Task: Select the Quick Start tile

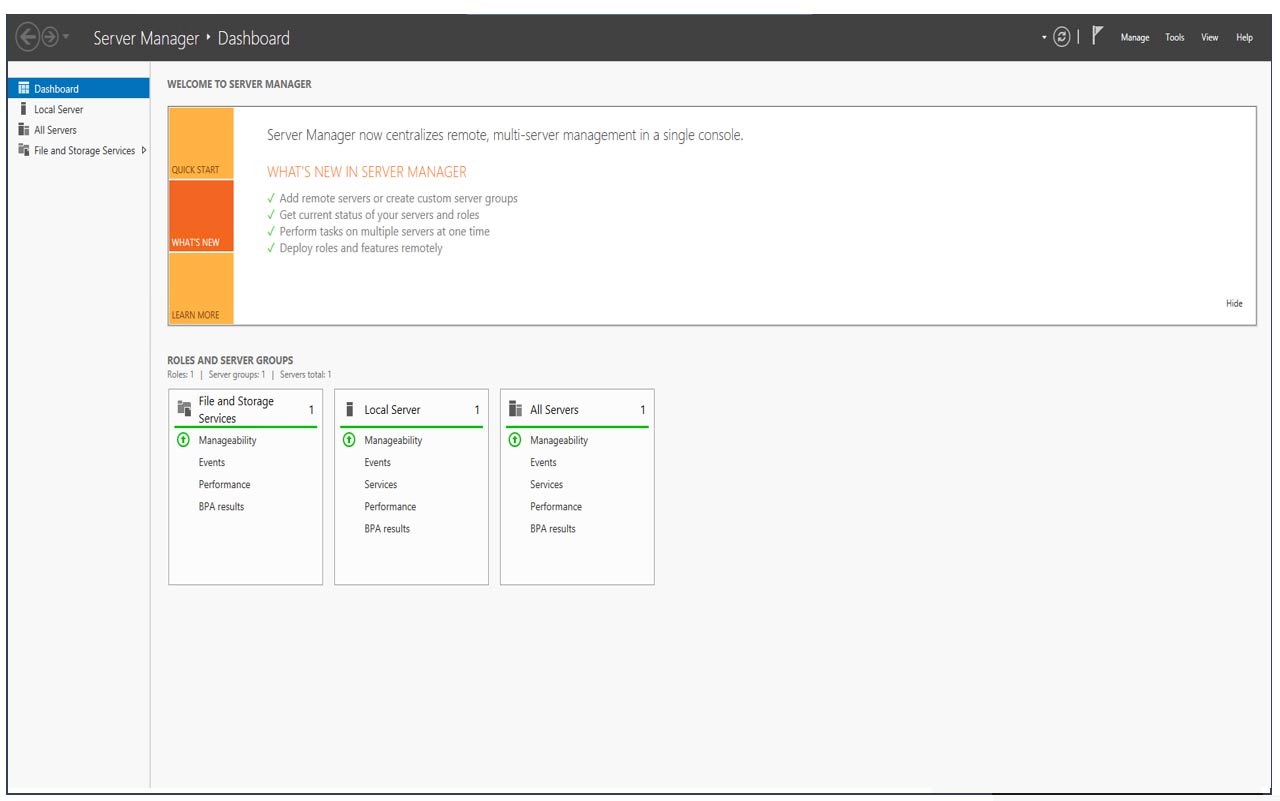Action: pos(201,144)
